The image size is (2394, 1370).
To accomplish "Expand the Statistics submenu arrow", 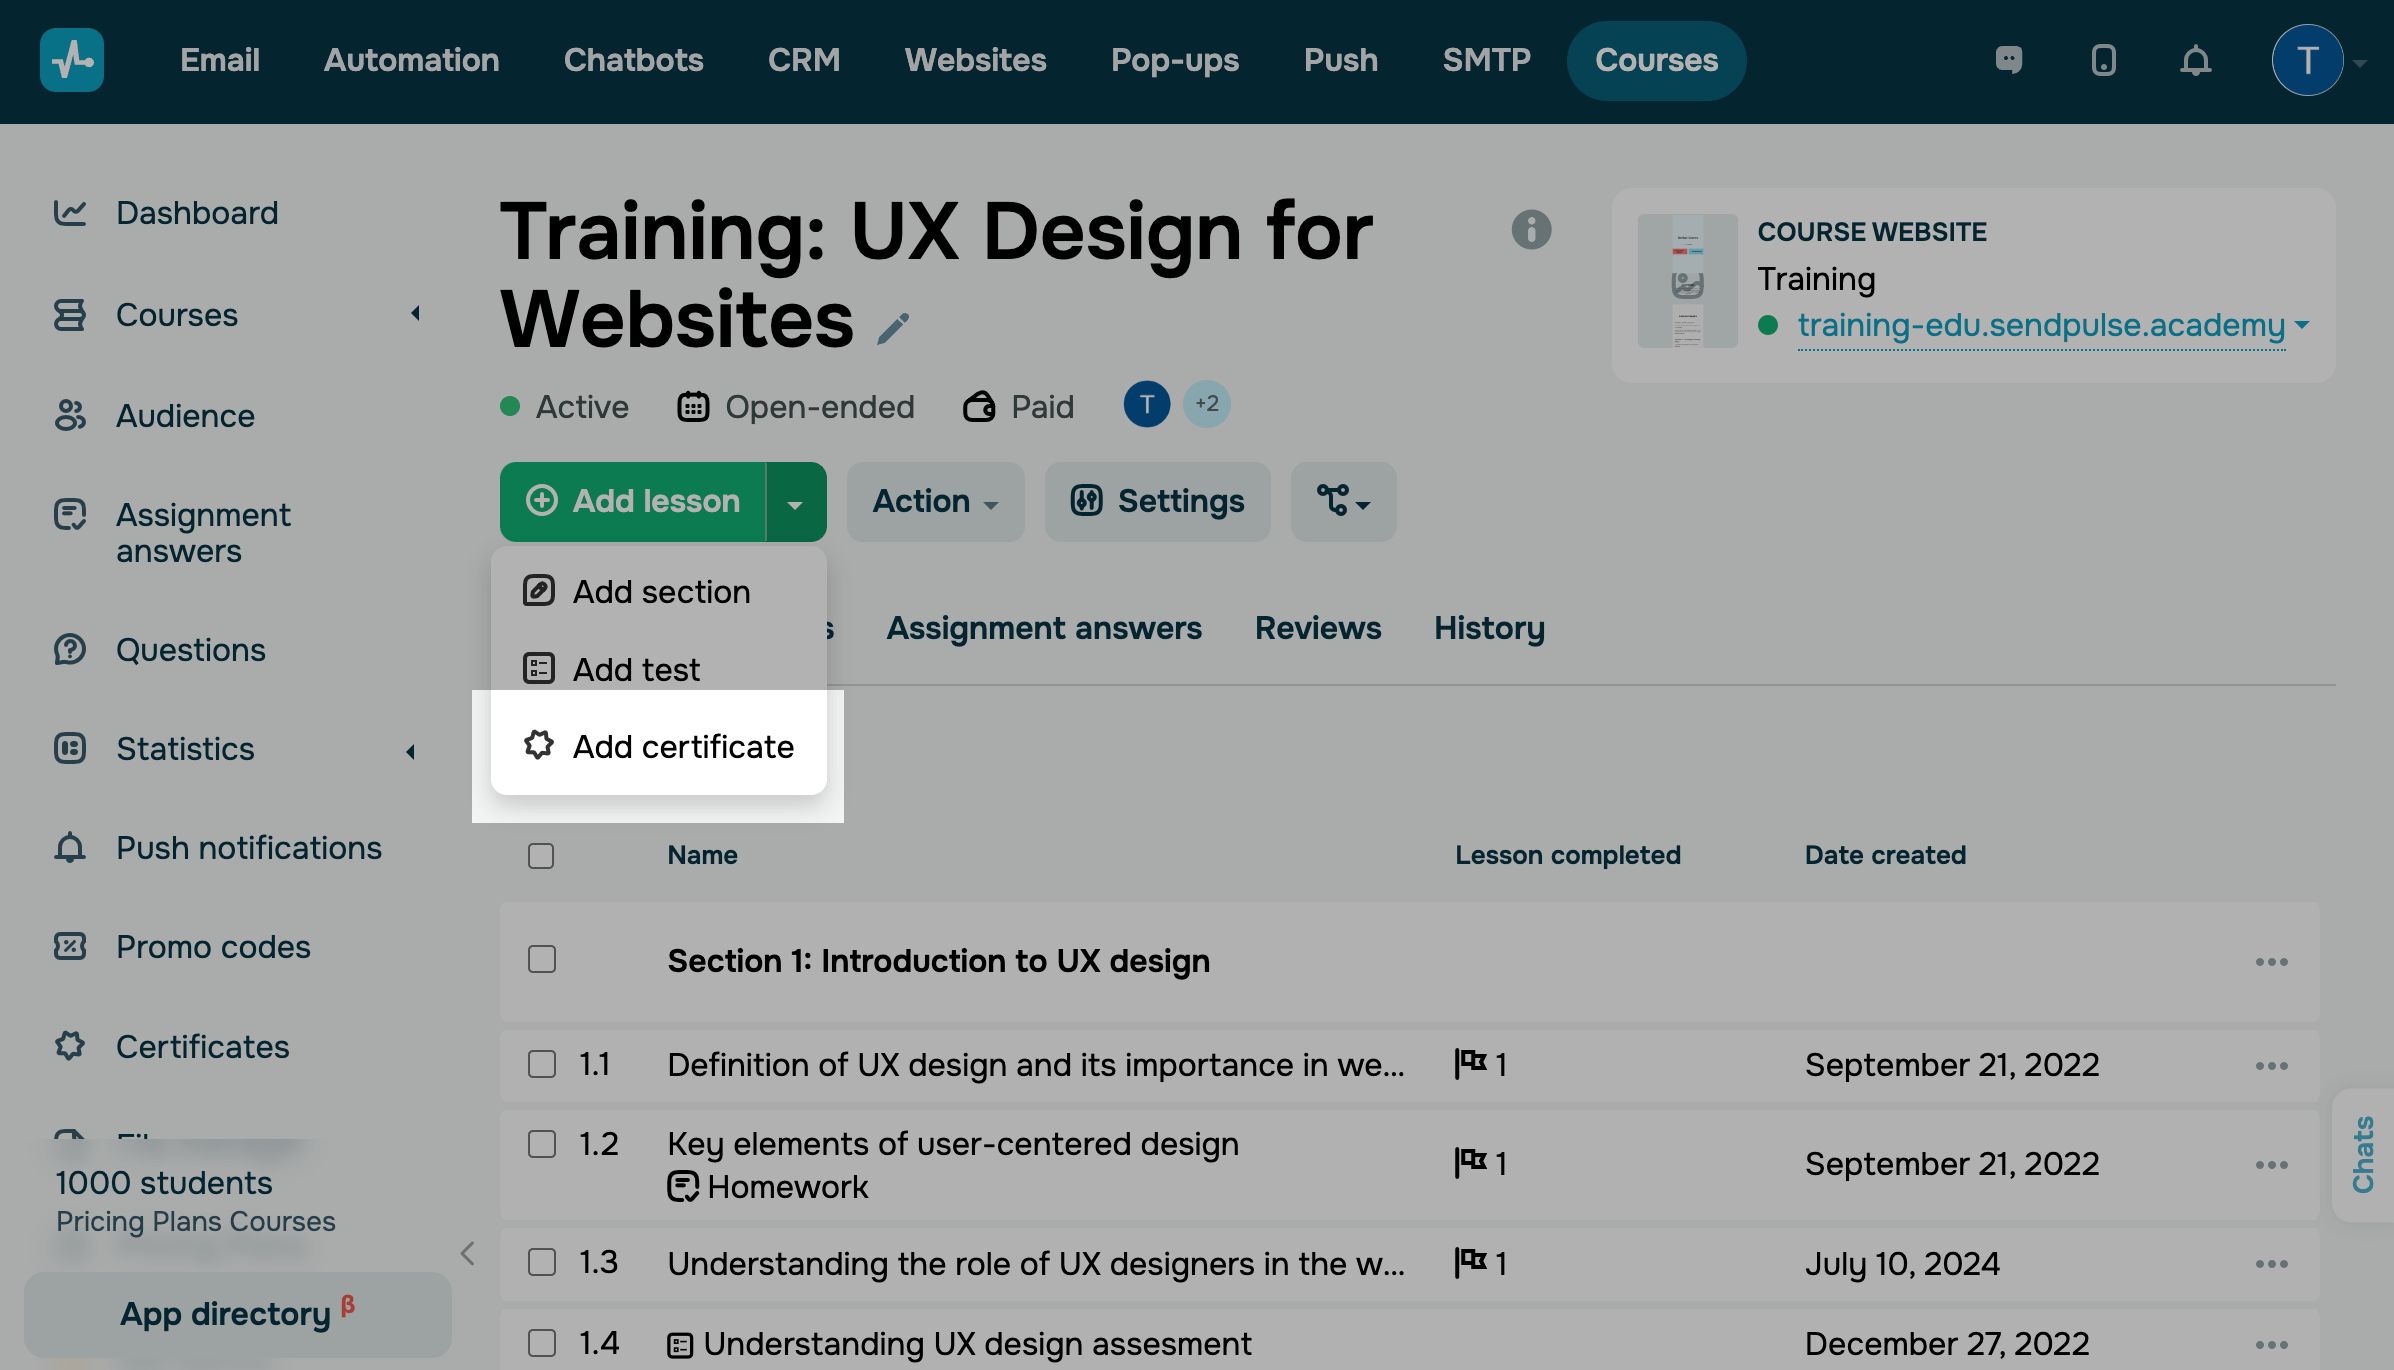I will [411, 751].
